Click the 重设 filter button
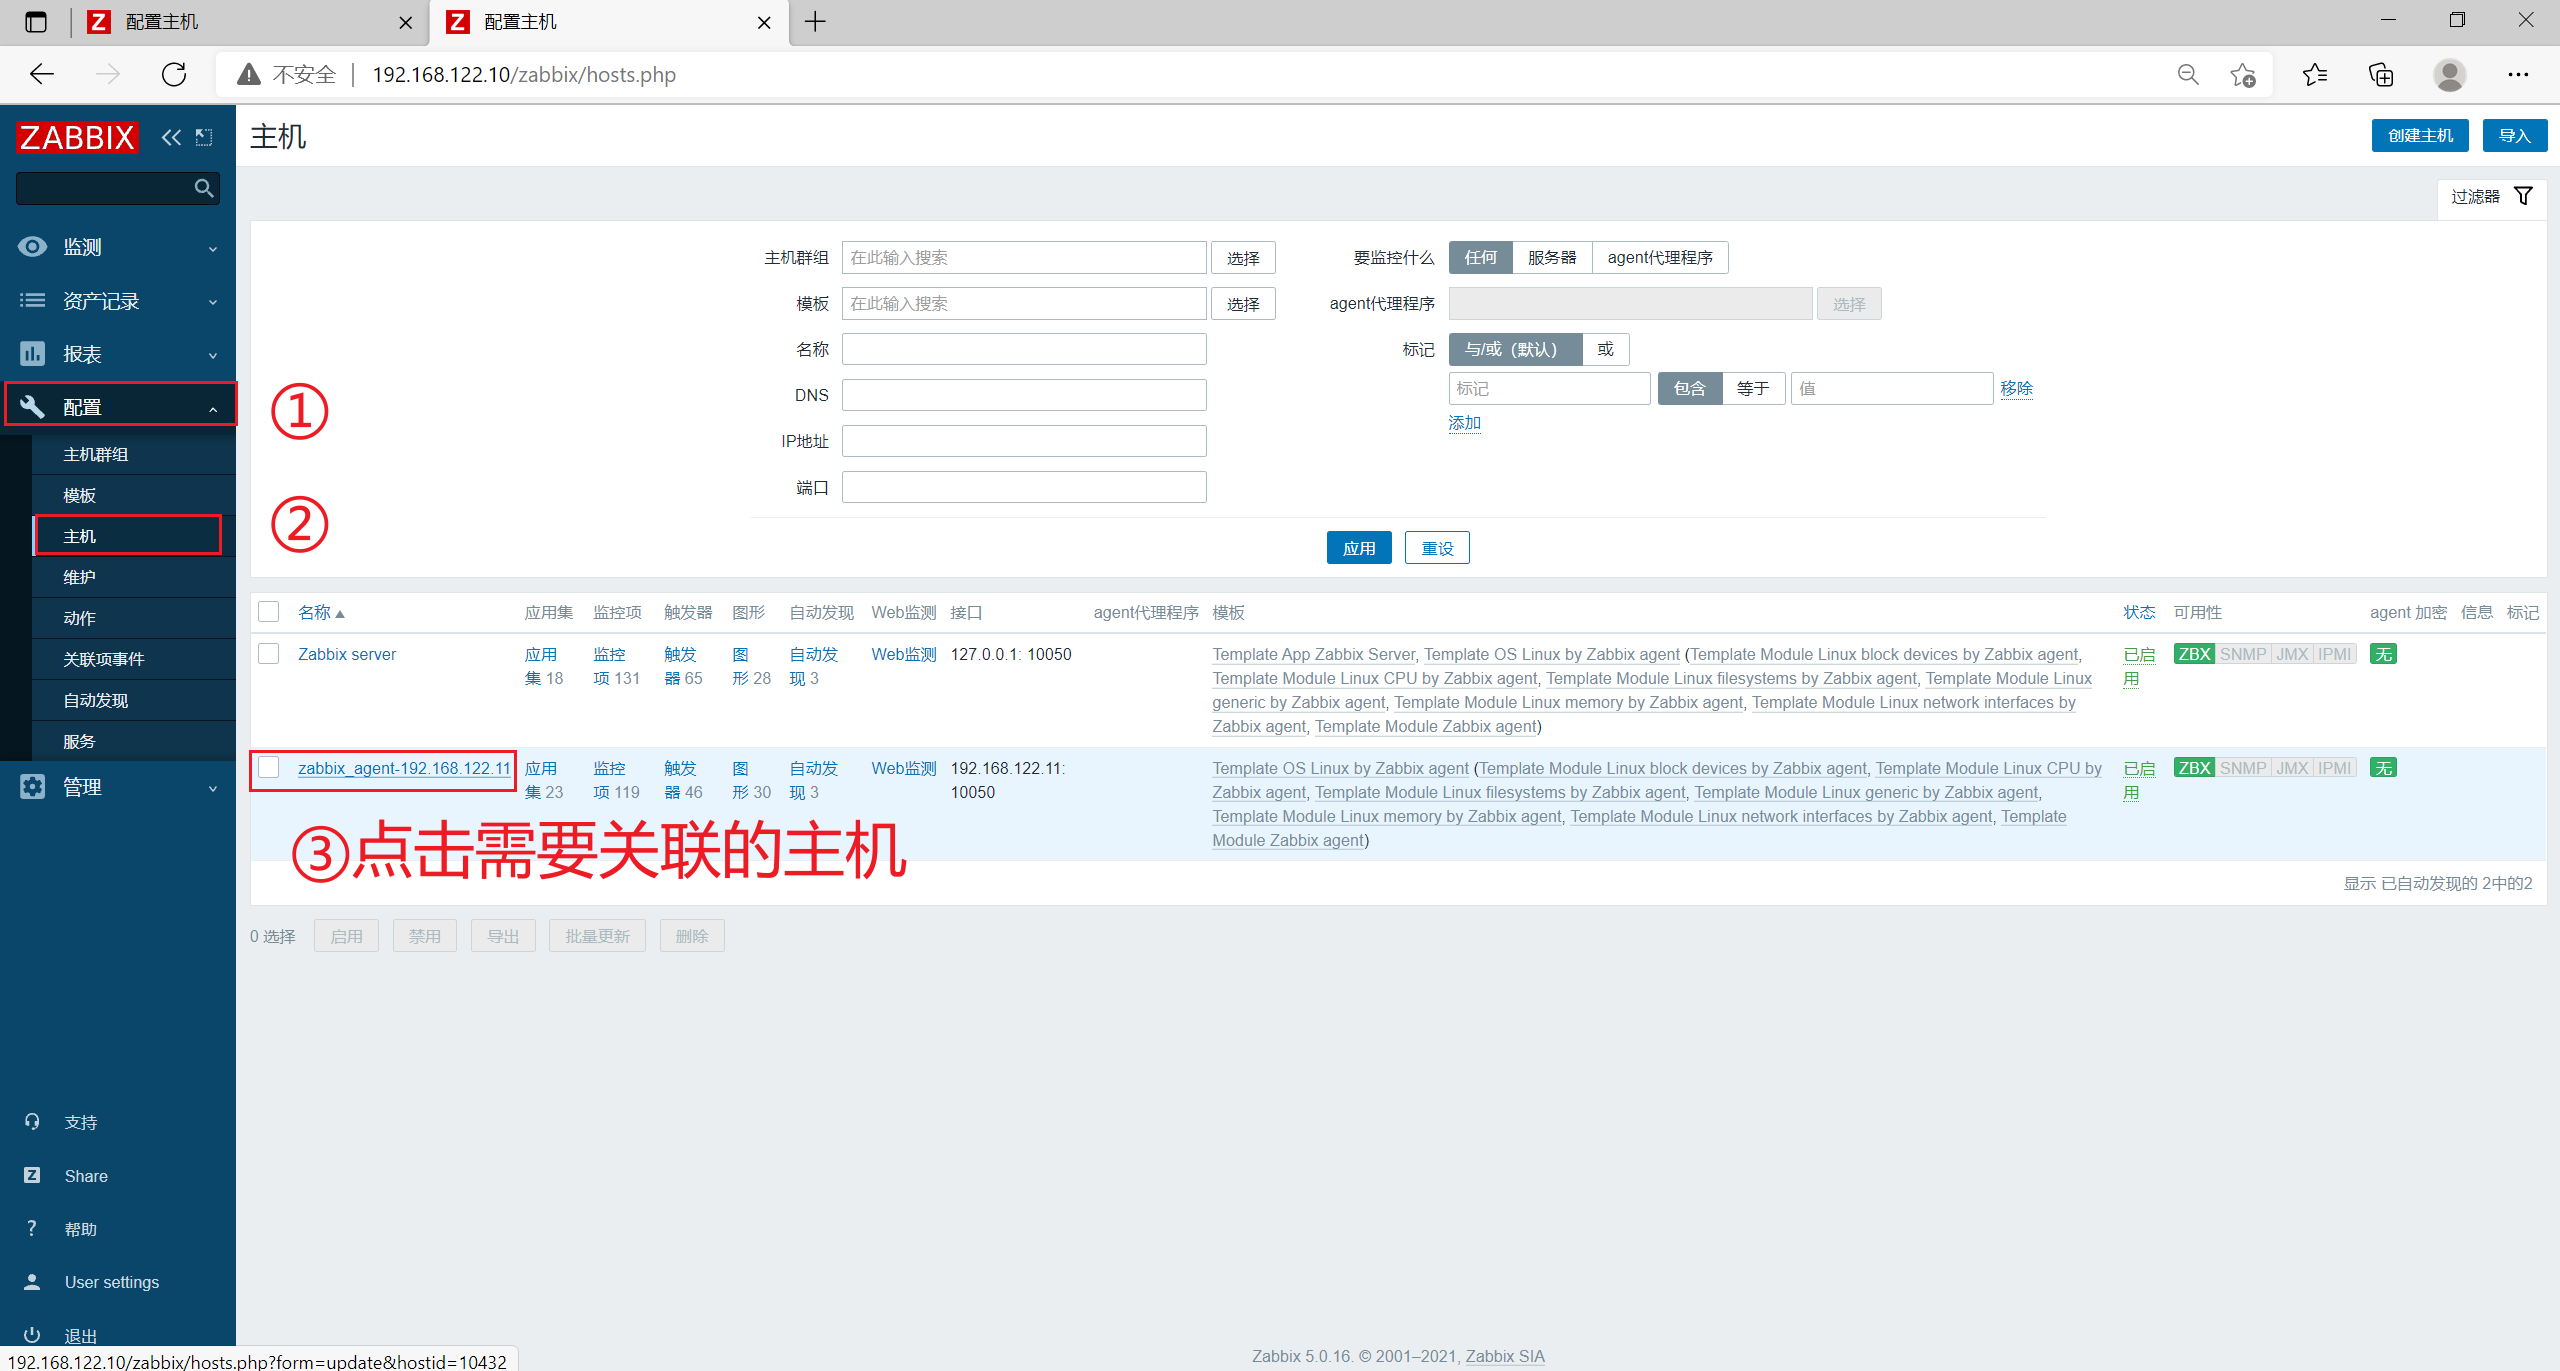Image resolution: width=2560 pixels, height=1371 pixels. point(1437,547)
